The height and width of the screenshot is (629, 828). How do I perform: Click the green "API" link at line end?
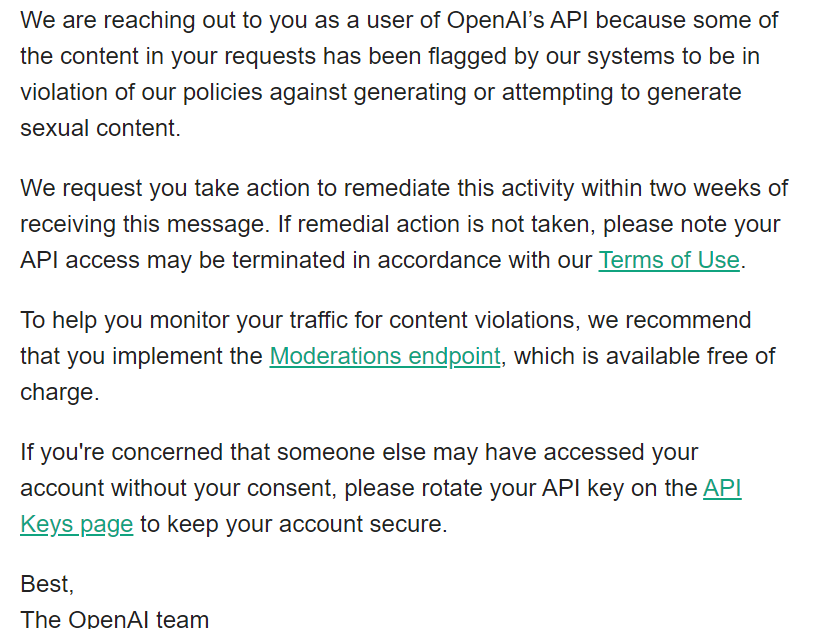click(722, 488)
